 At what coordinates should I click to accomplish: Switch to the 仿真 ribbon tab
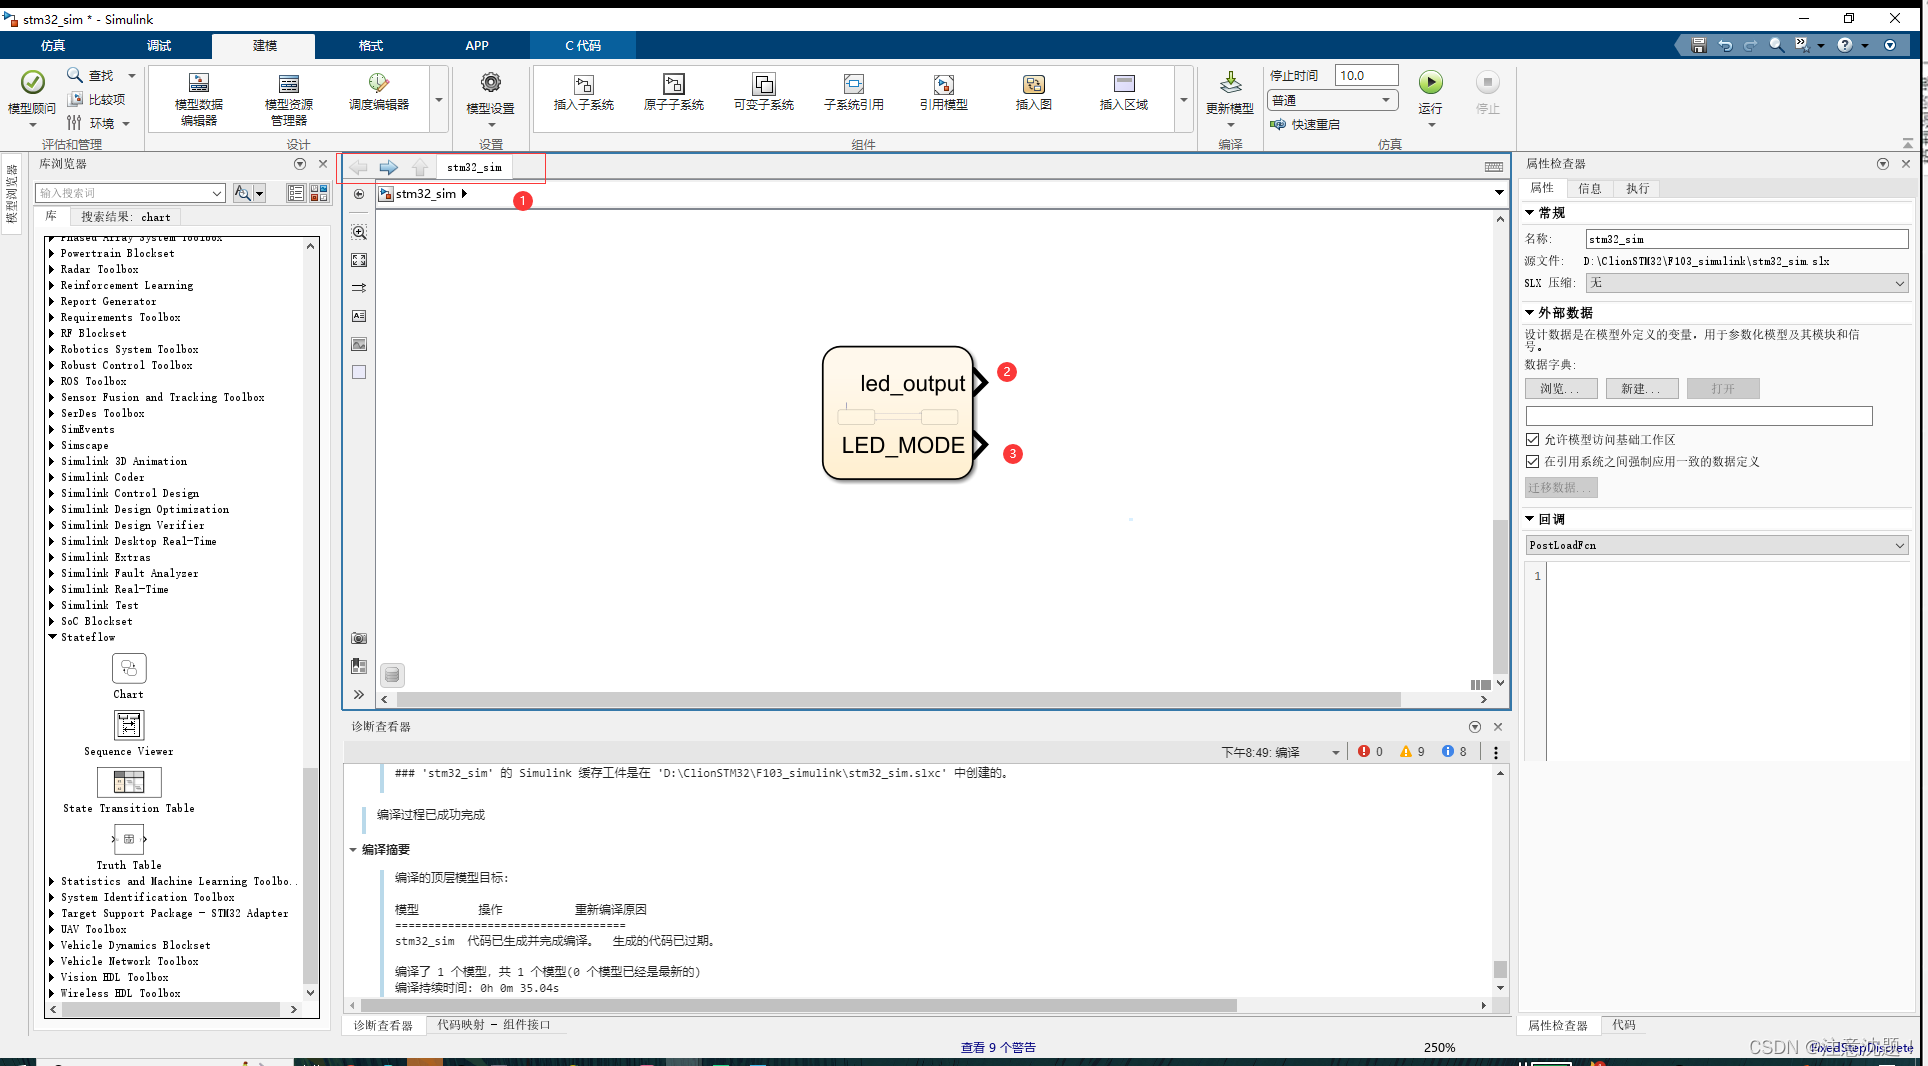click(53, 45)
